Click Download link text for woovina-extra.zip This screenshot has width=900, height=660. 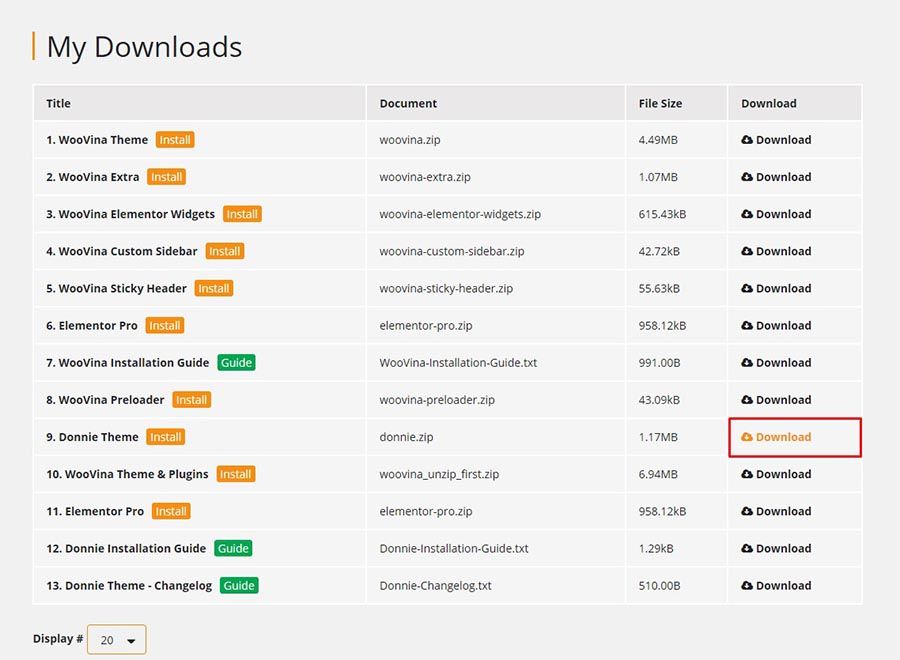[783, 177]
